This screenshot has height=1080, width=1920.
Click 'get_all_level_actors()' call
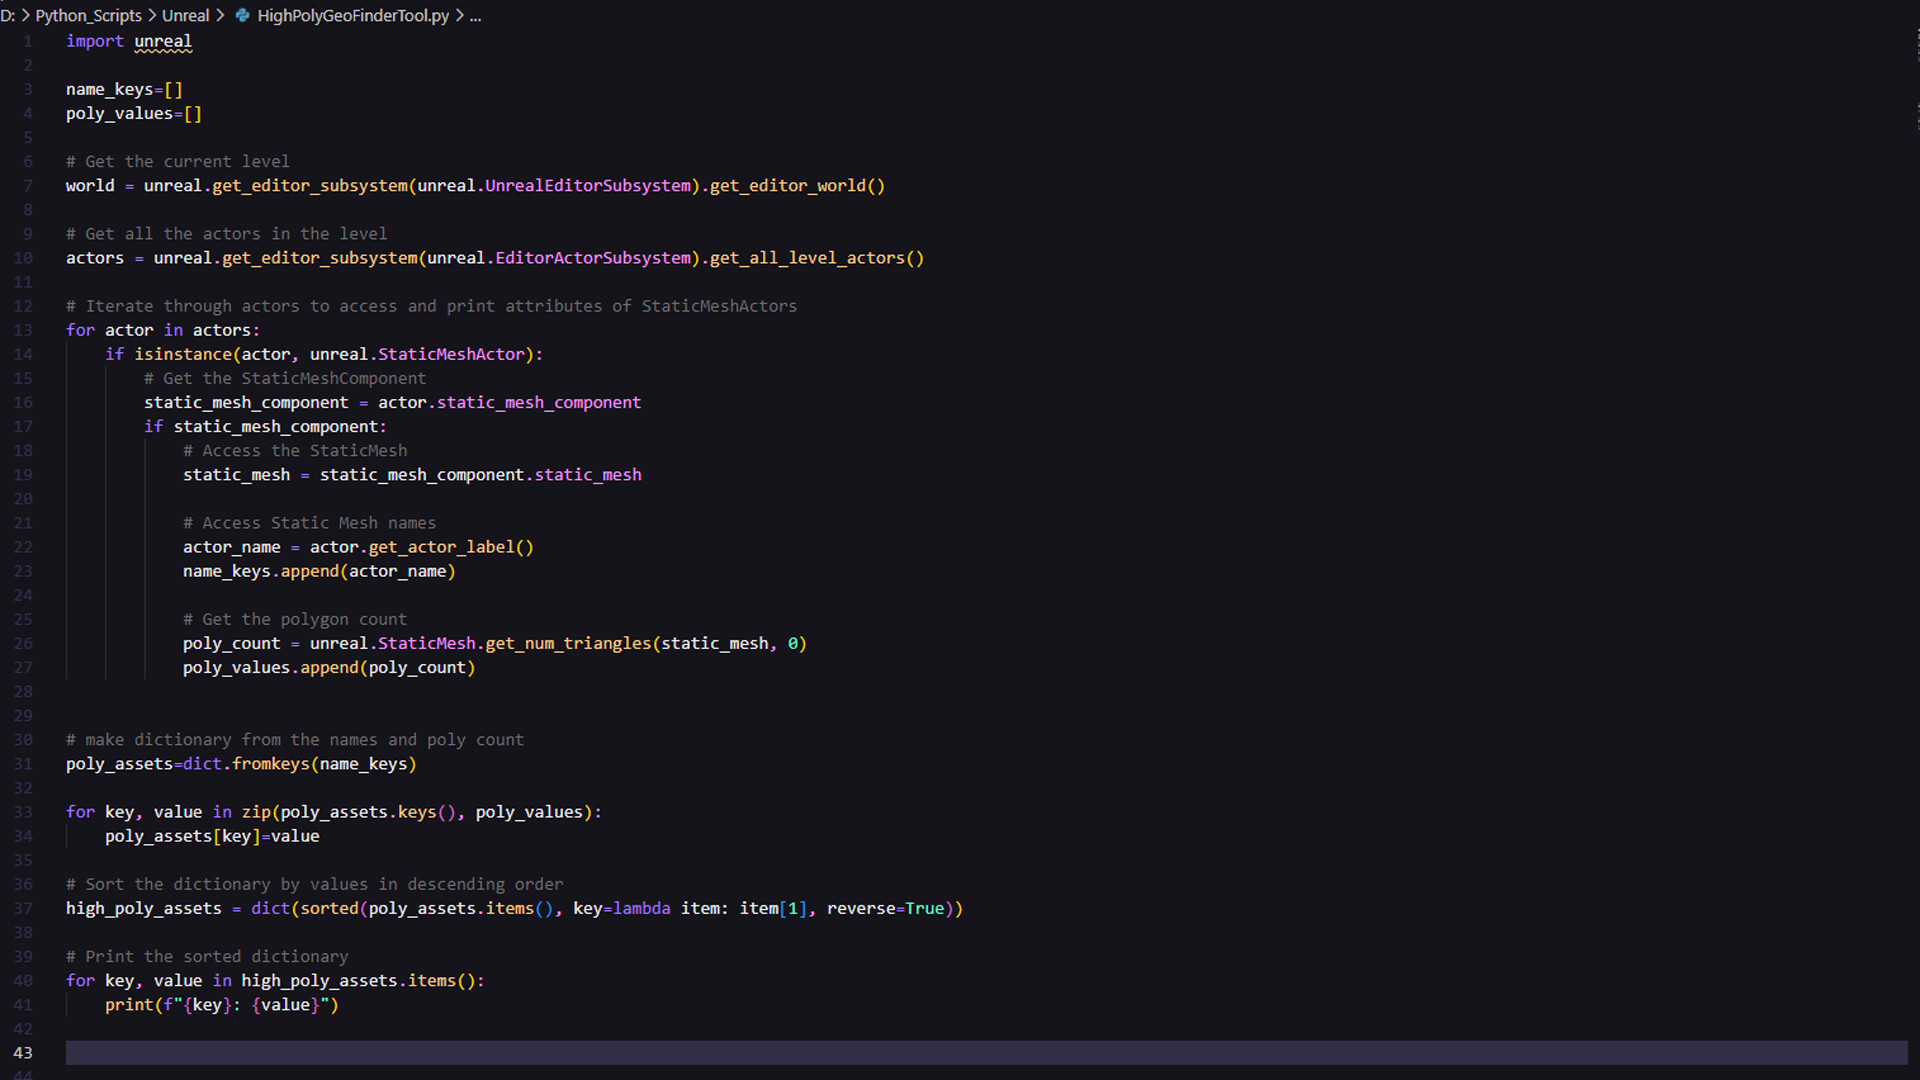[x=817, y=257]
